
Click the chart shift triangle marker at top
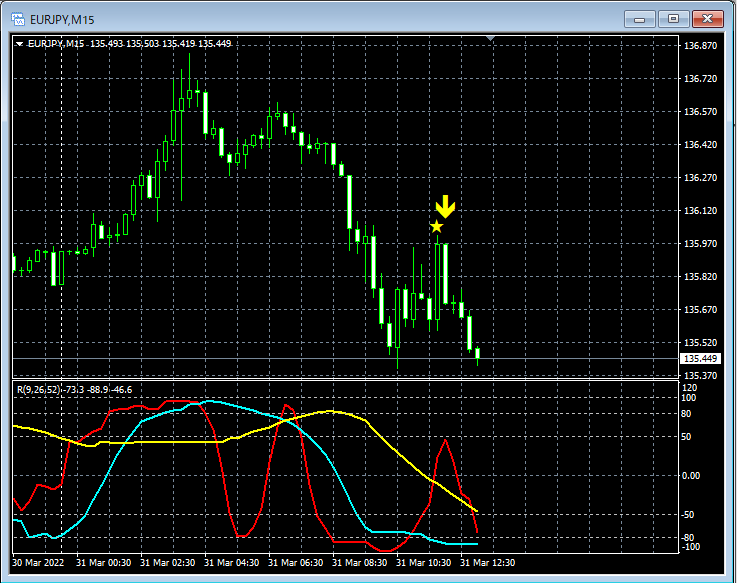[x=490, y=38]
